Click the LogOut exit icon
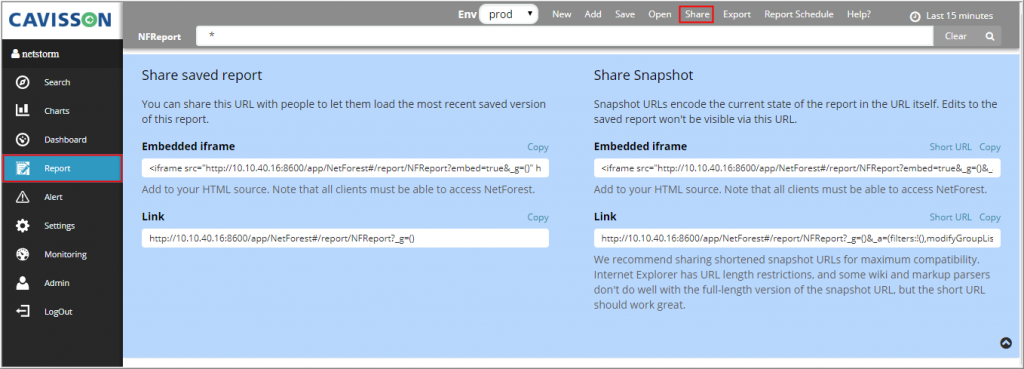The height and width of the screenshot is (369, 1024). (23, 312)
